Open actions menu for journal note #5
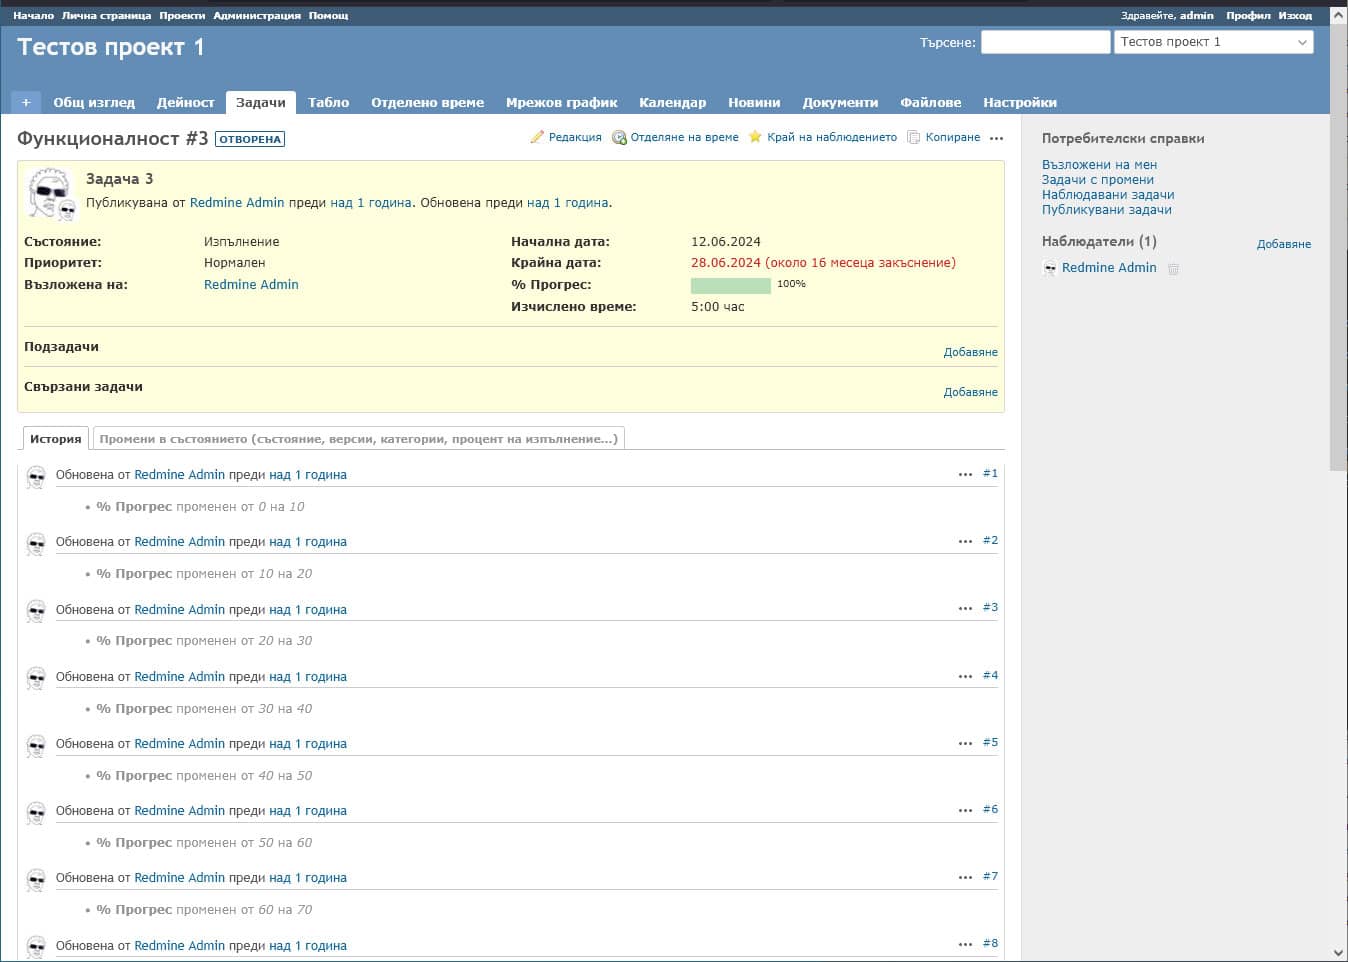The height and width of the screenshot is (962, 1348). tap(965, 743)
